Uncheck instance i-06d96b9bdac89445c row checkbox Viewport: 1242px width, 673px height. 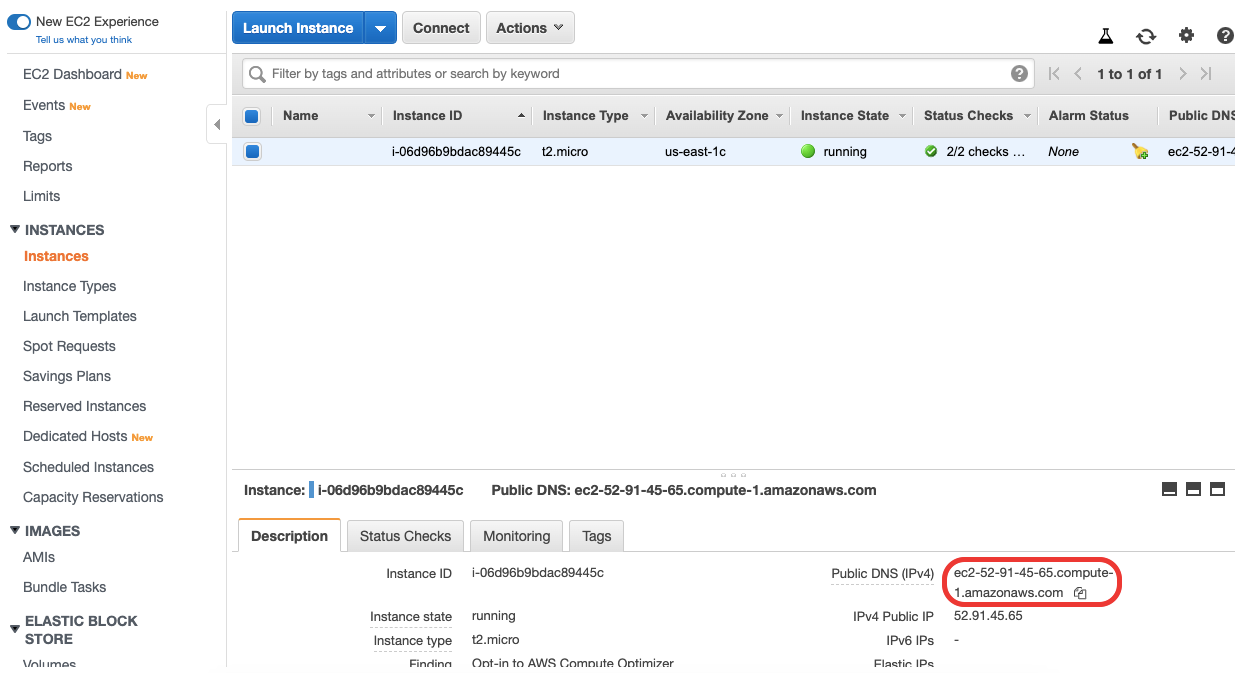coord(252,152)
